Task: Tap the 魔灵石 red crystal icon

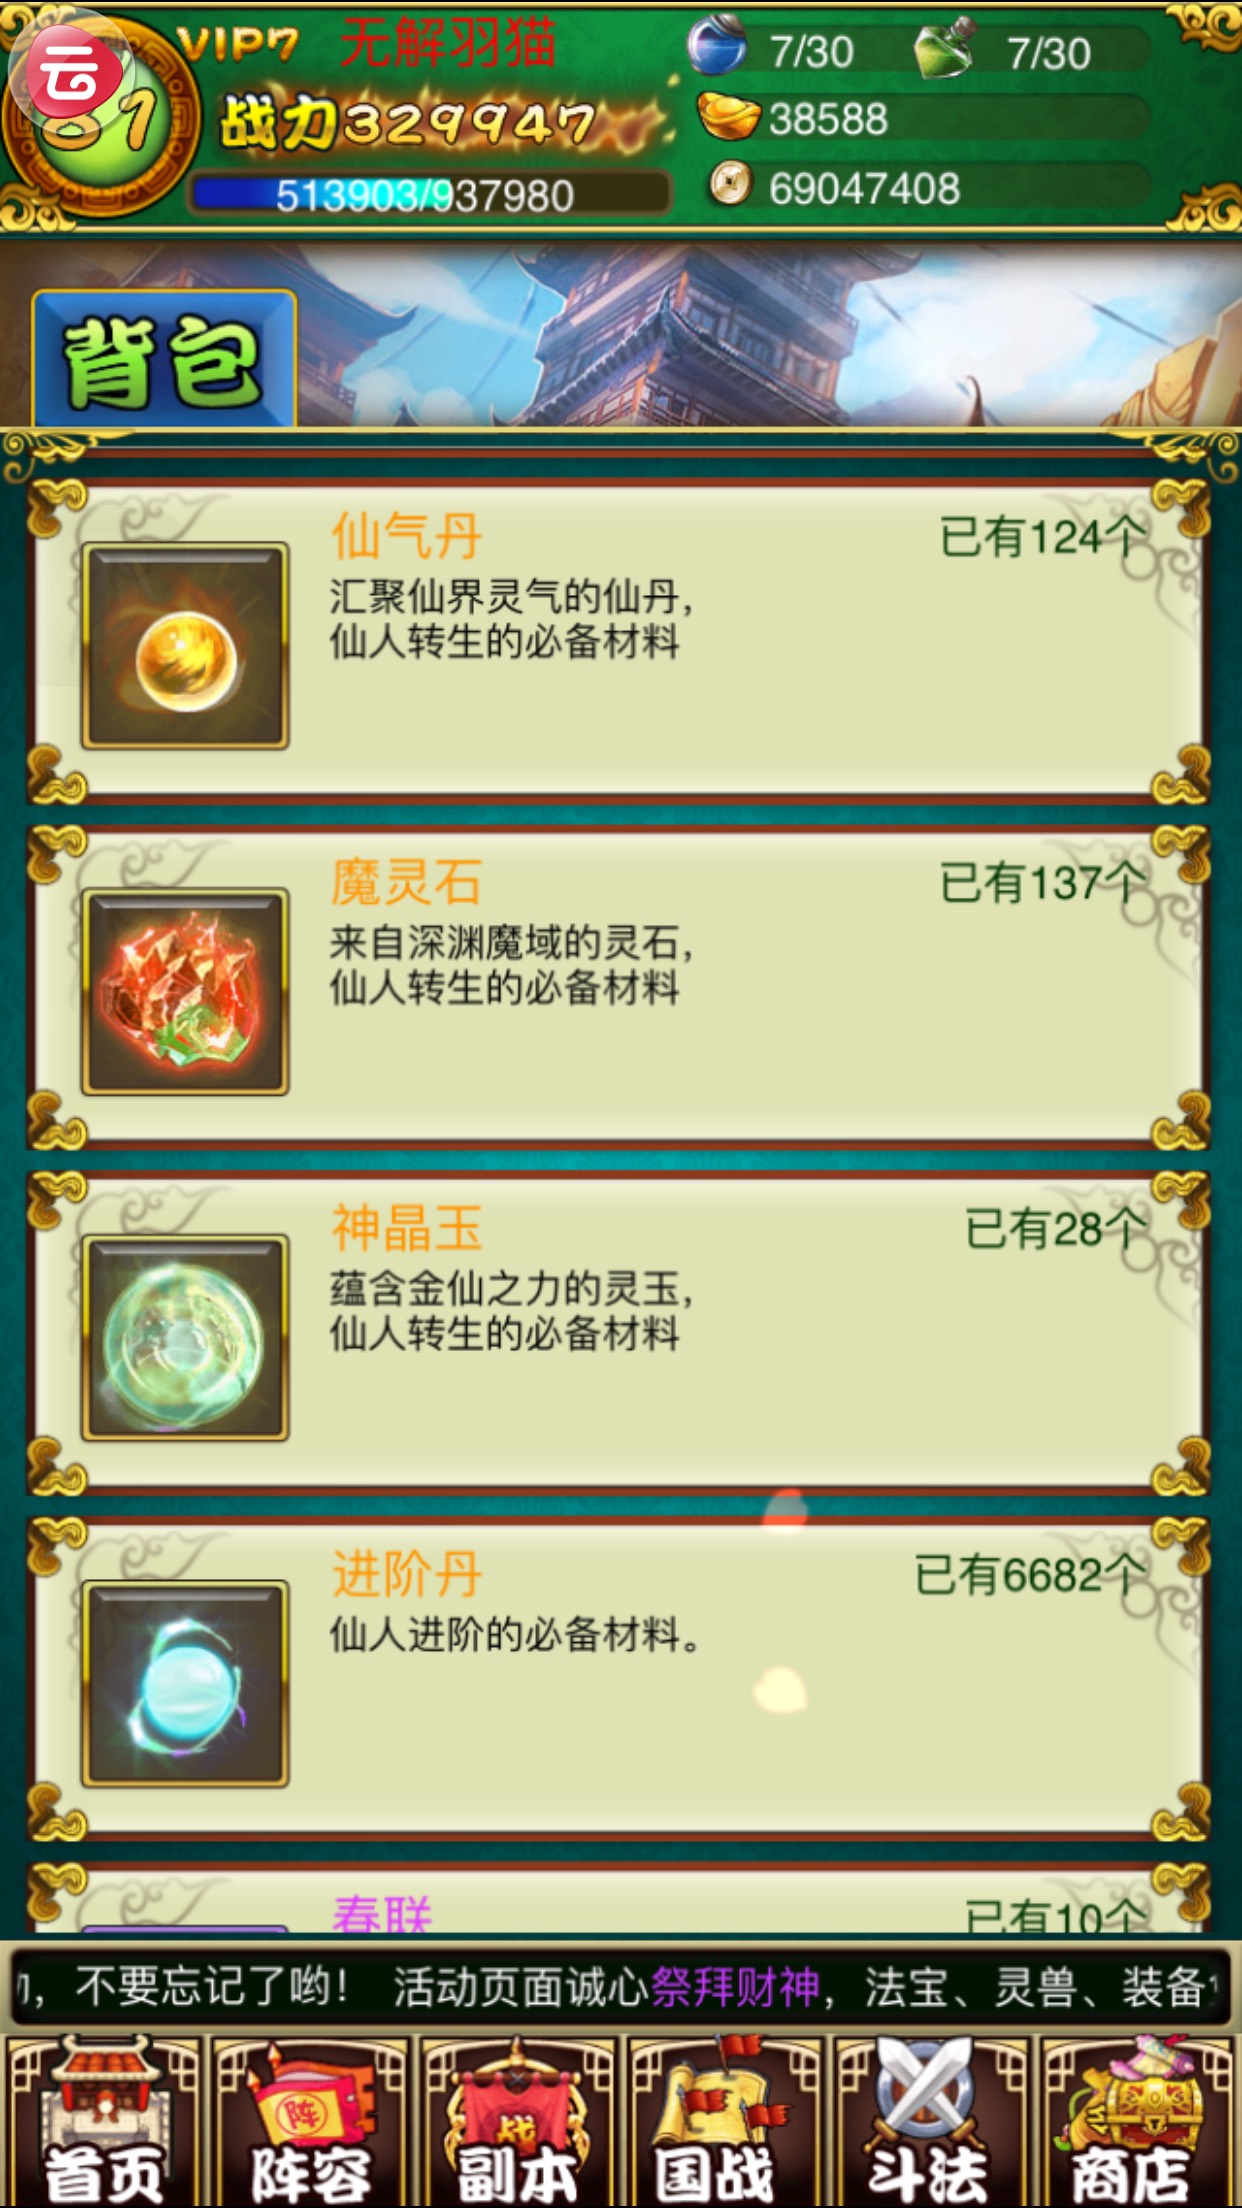Action: point(185,992)
